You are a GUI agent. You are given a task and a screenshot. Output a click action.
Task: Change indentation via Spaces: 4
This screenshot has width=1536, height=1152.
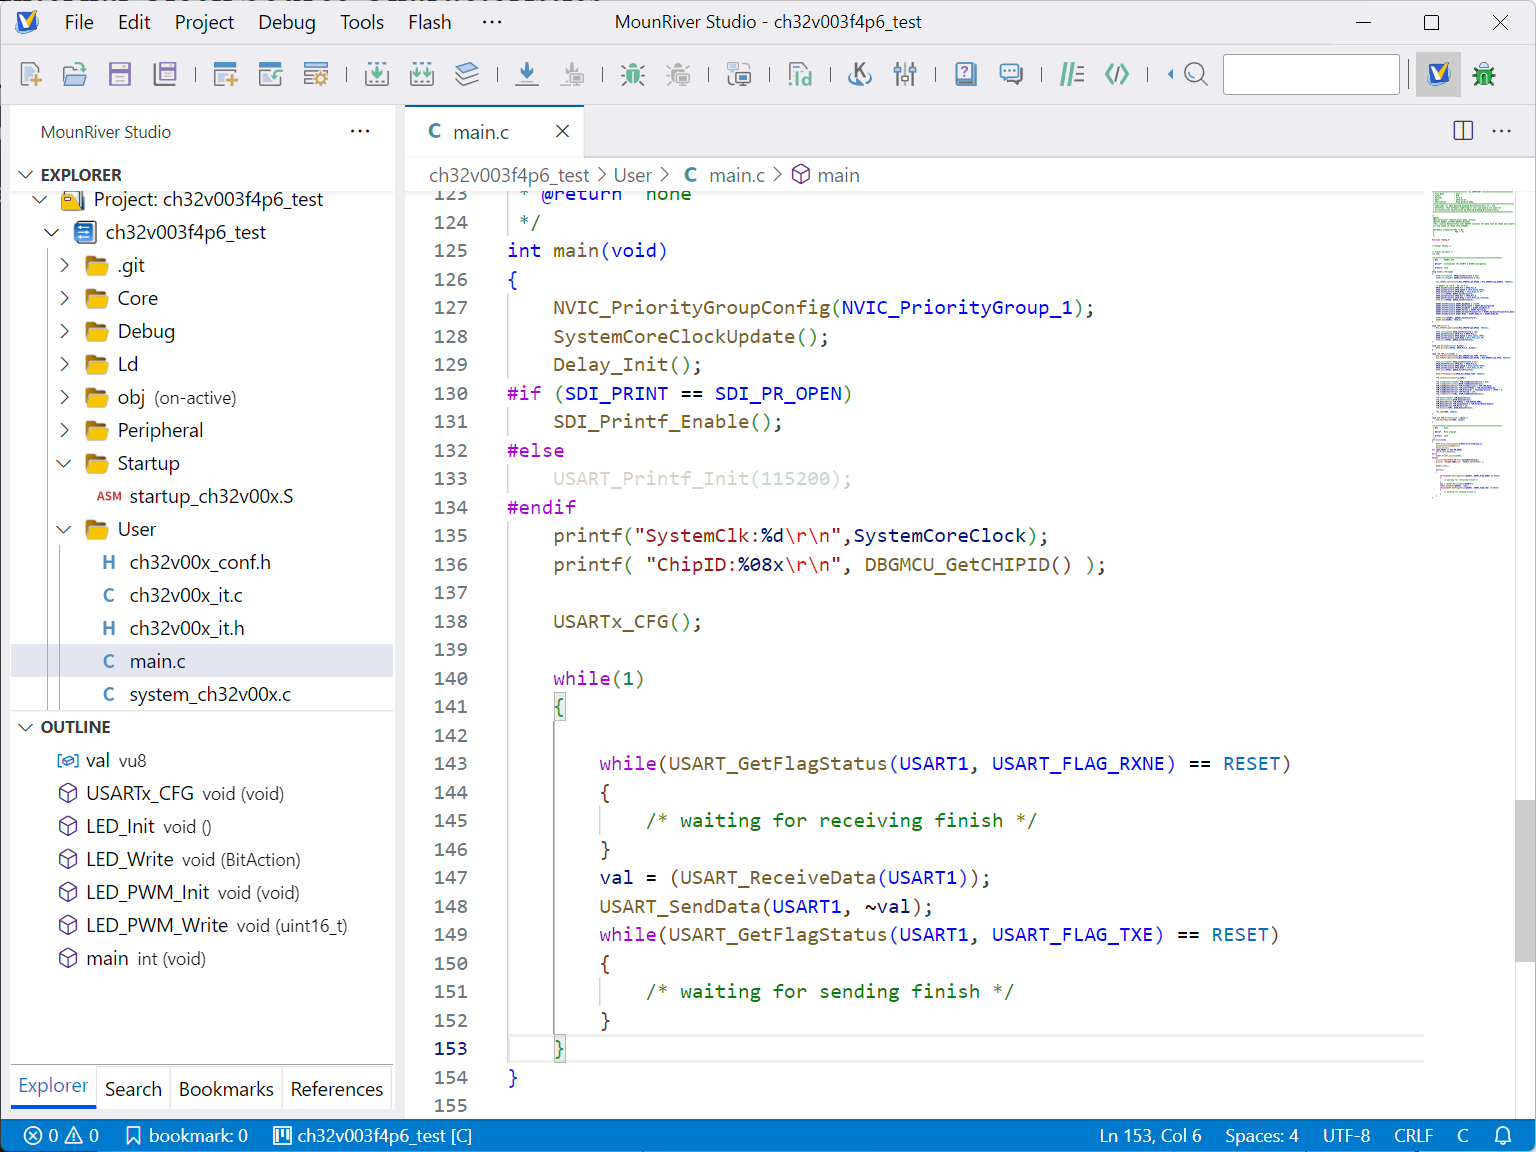pyautogui.click(x=1262, y=1136)
